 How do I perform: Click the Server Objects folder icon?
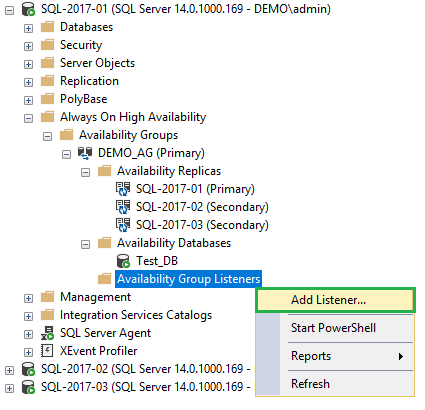(47, 63)
